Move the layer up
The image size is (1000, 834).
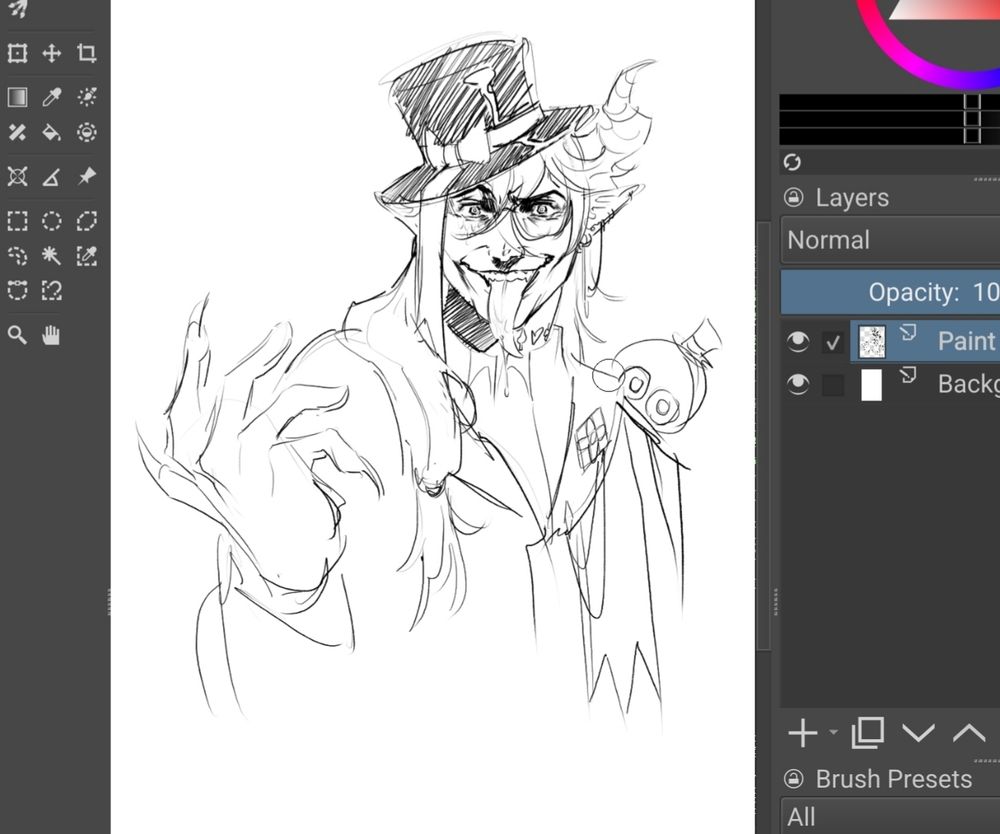[969, 733]
